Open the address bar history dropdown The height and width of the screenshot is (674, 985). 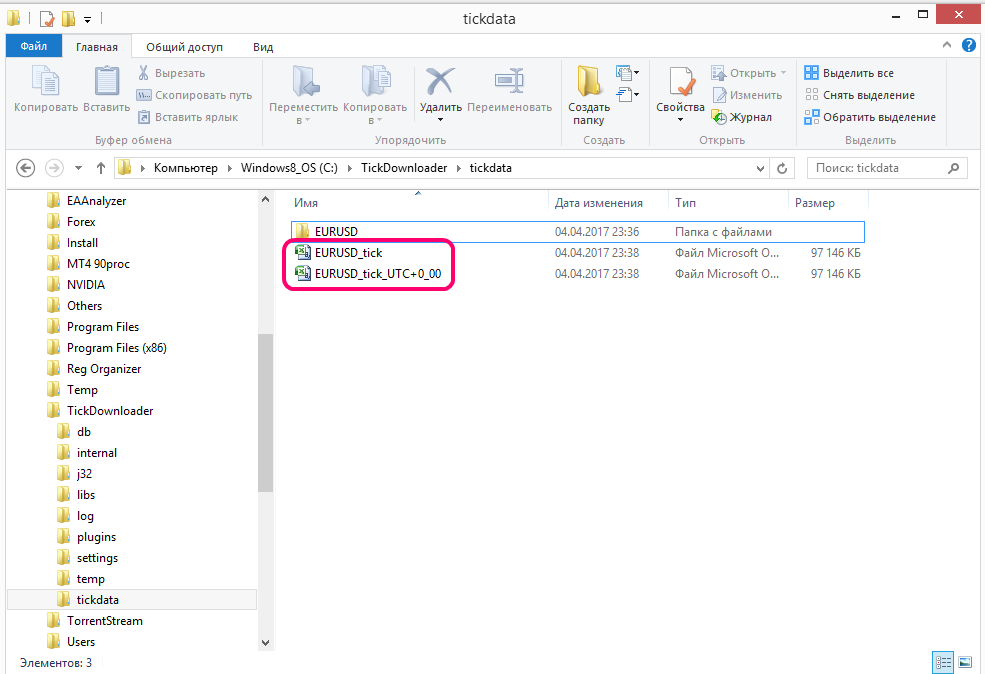[760, 168]
